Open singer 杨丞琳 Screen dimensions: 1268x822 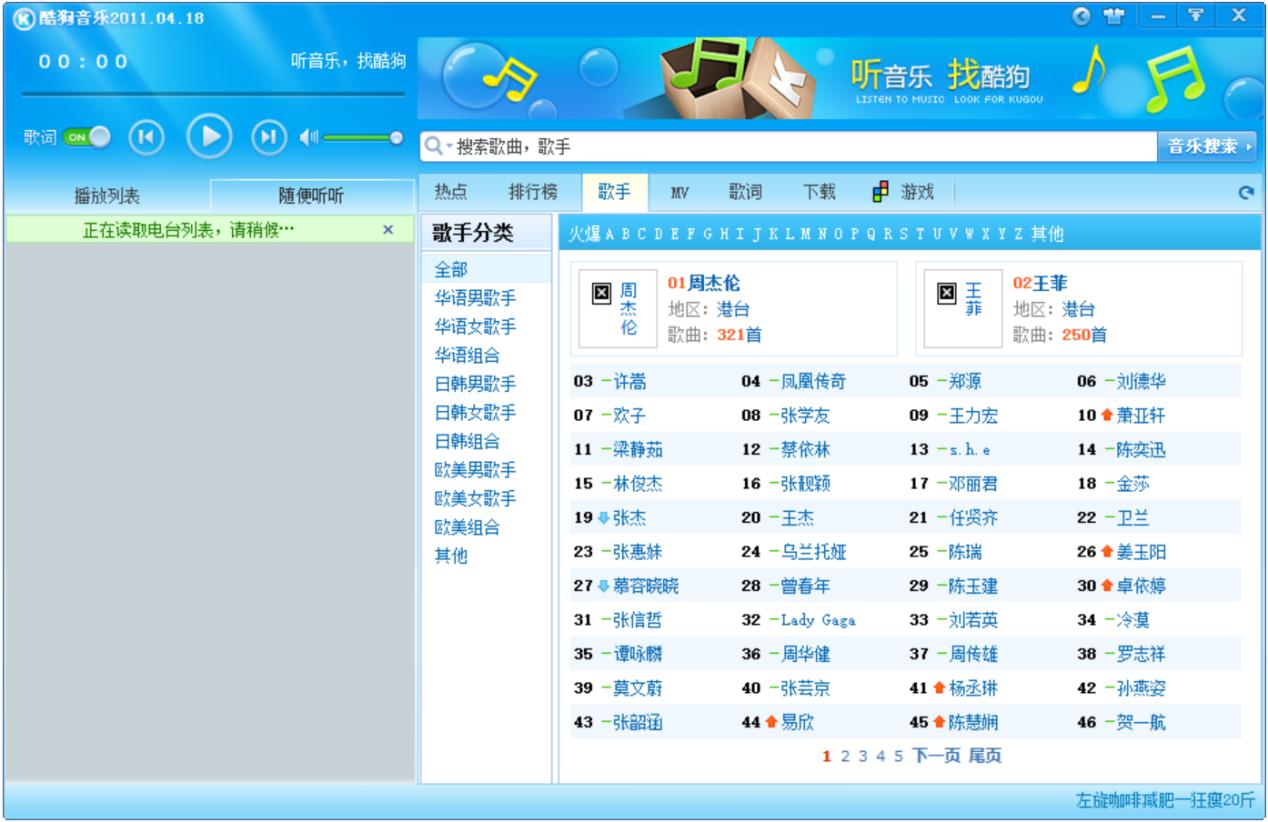click(972, 688)
